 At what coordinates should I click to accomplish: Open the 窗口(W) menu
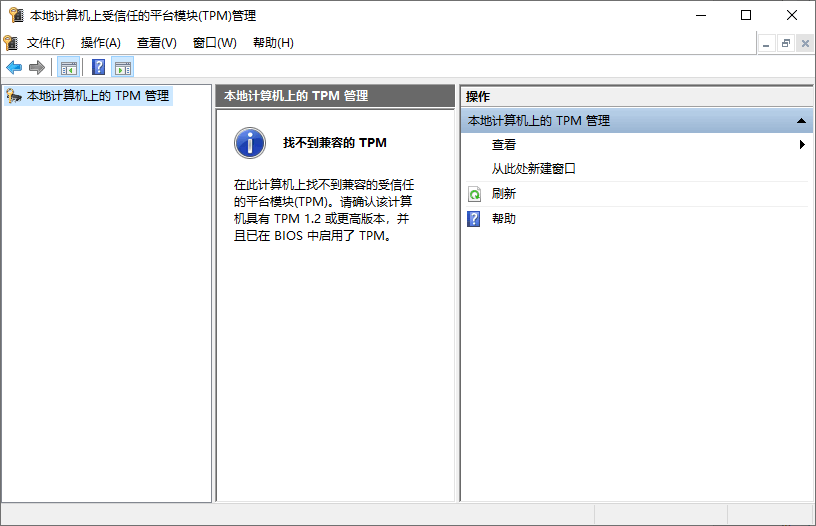click(214, 43)
